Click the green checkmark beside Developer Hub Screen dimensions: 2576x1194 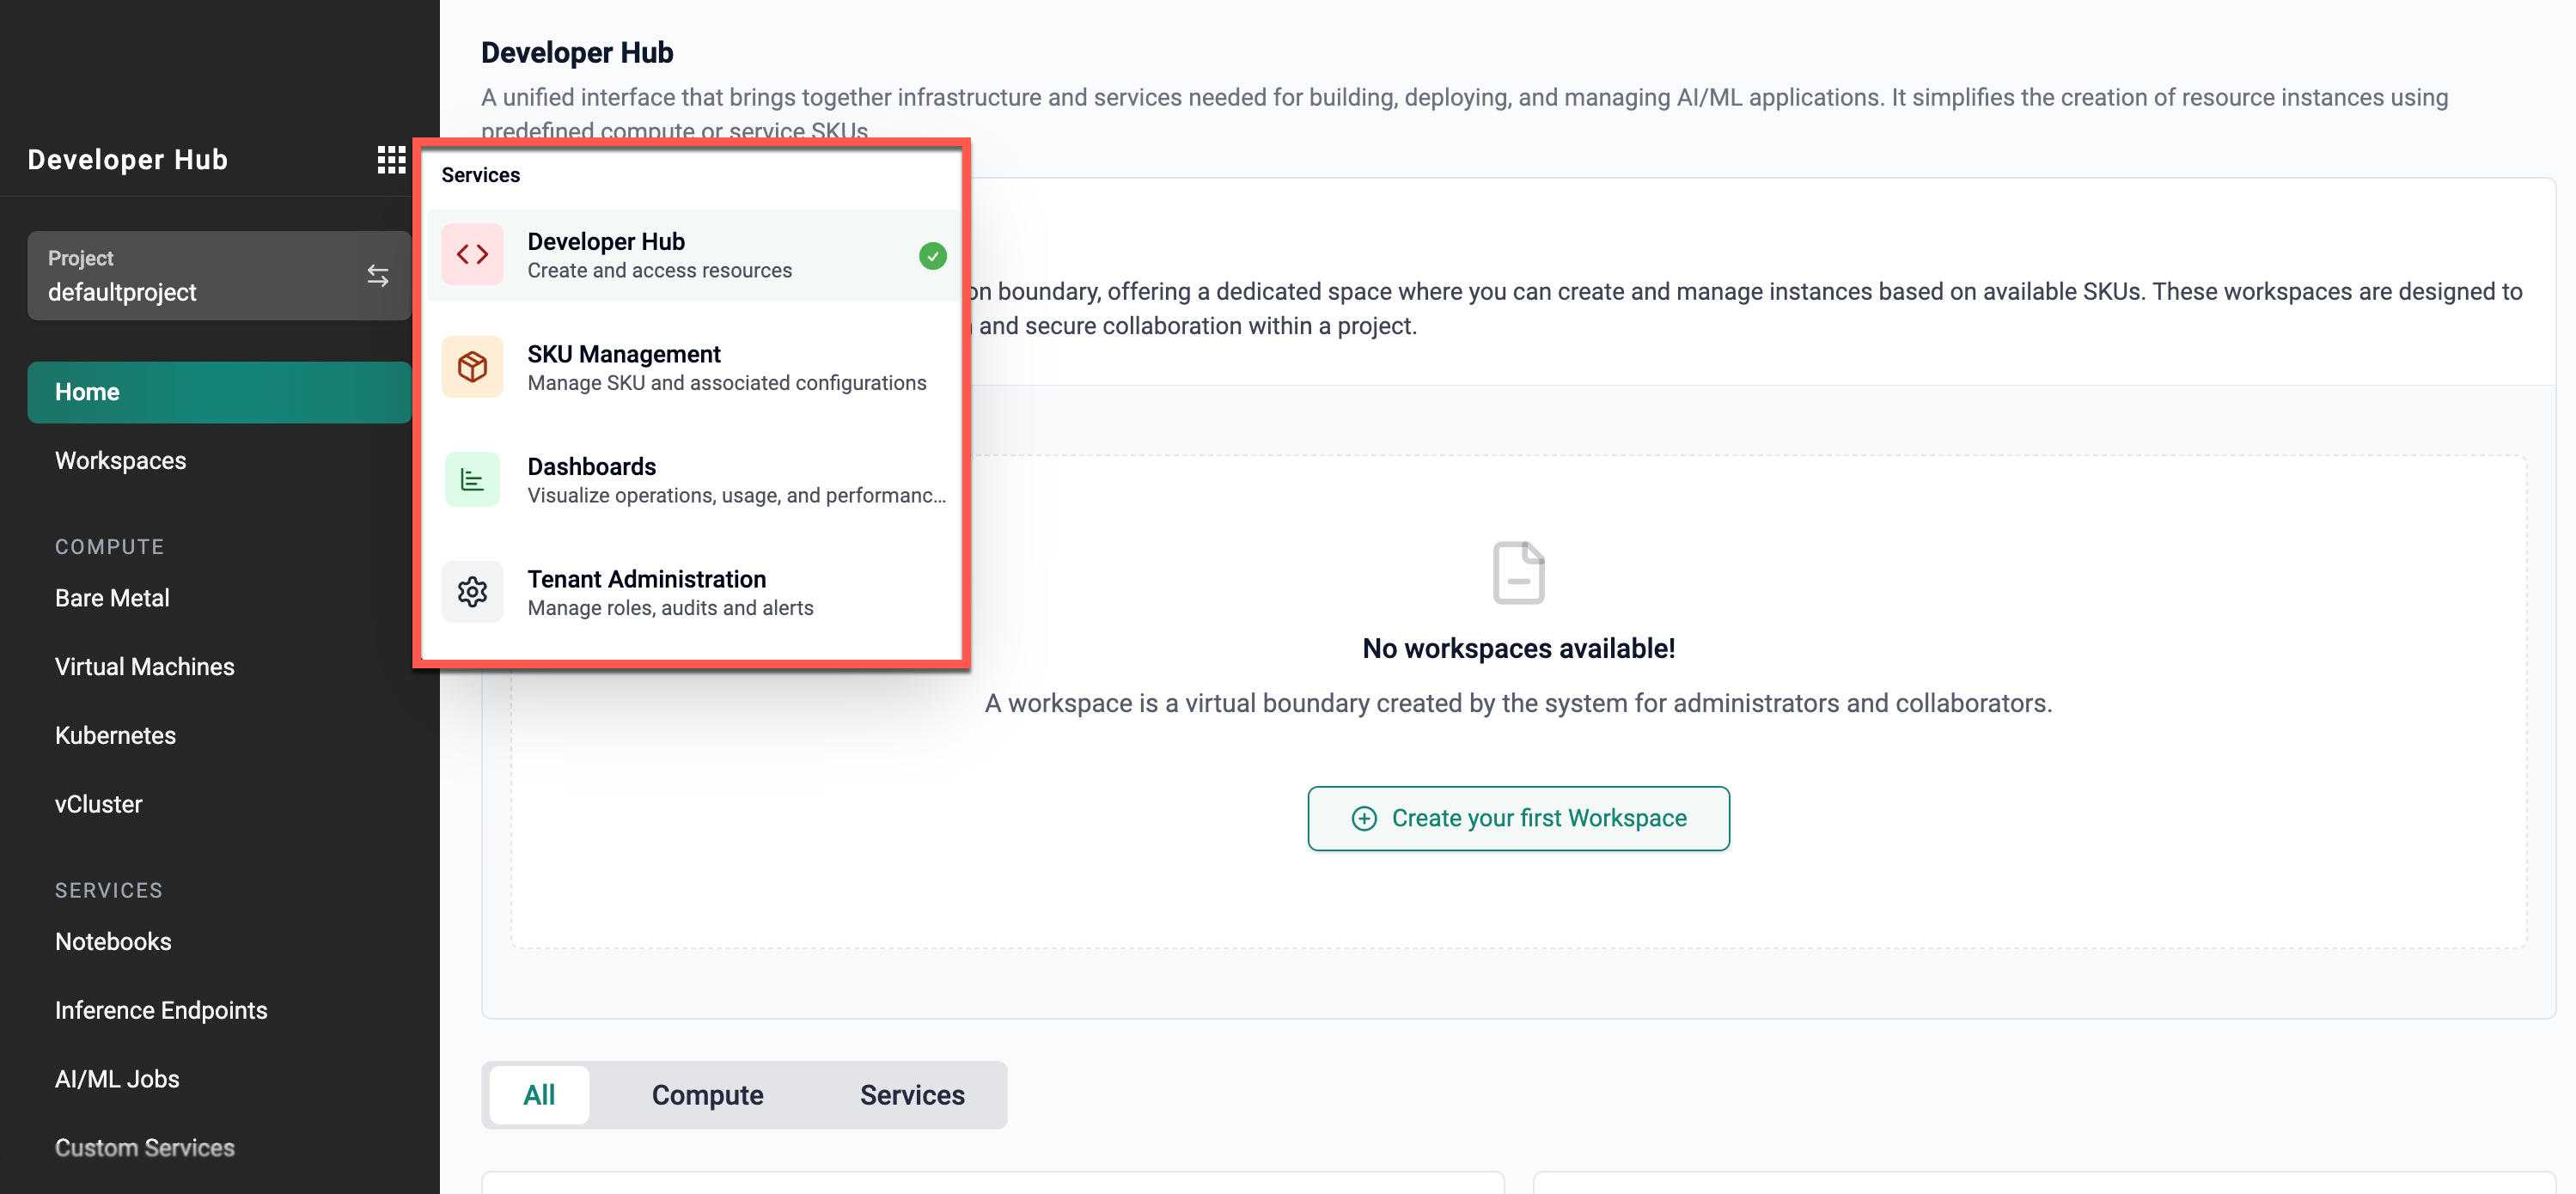(932, 256)
